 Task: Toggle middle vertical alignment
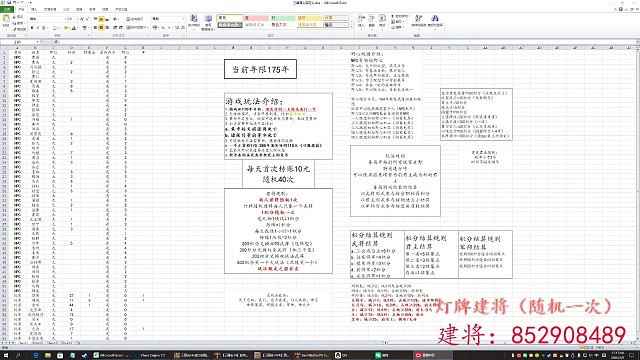101,19
